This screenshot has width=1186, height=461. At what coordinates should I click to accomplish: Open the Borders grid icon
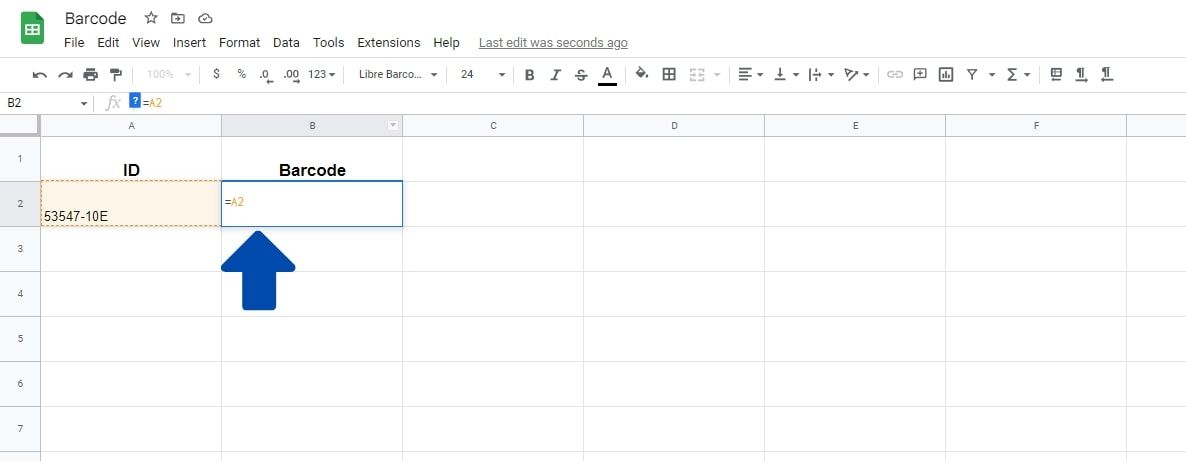669,74
